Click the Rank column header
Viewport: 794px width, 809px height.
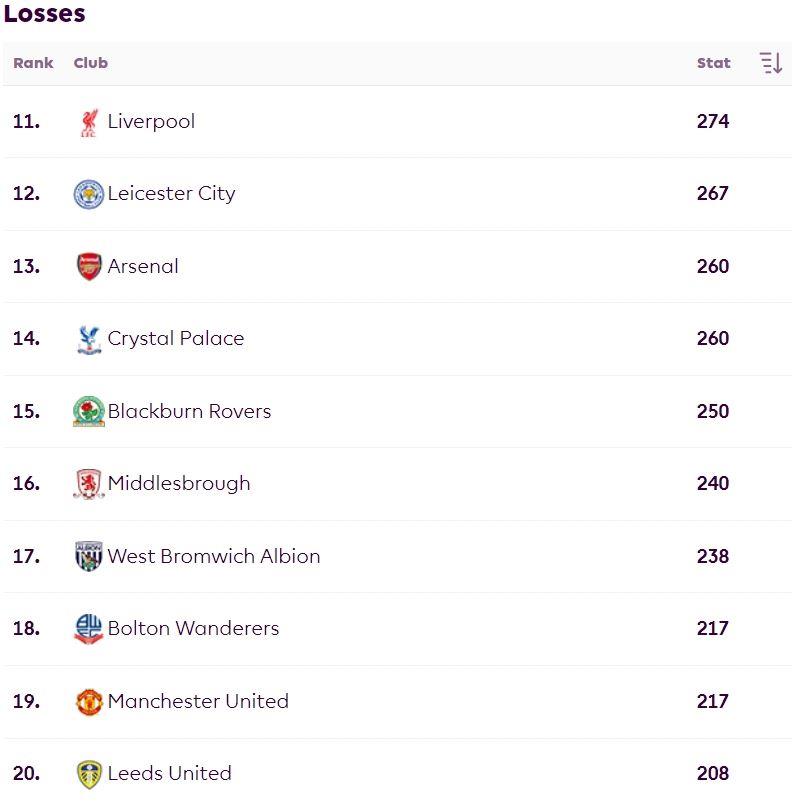point(33,63)
